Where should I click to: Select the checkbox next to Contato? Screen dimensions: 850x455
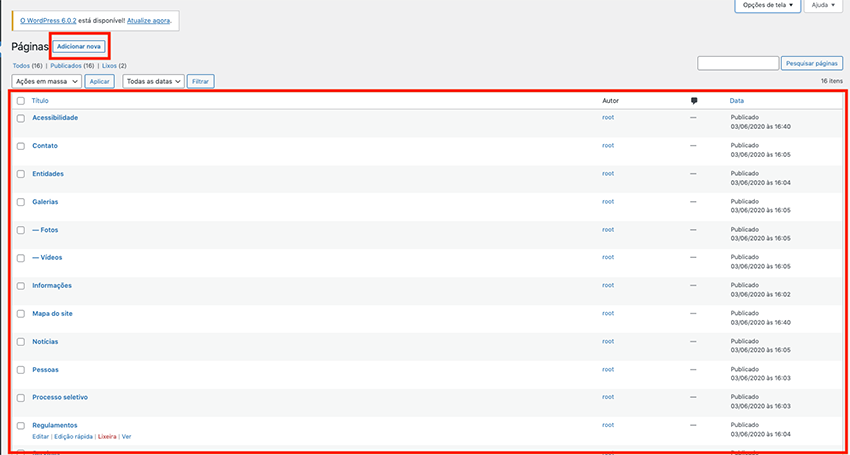point(21,146)
